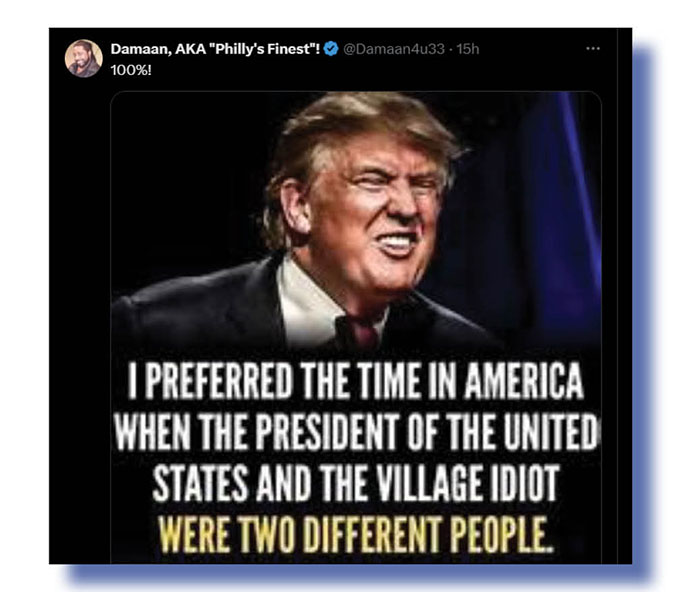Image resolution: width=680 pixels, height=592 pixels.
Task: Click the blue verified checkmark badge
Action: [331, 49]
